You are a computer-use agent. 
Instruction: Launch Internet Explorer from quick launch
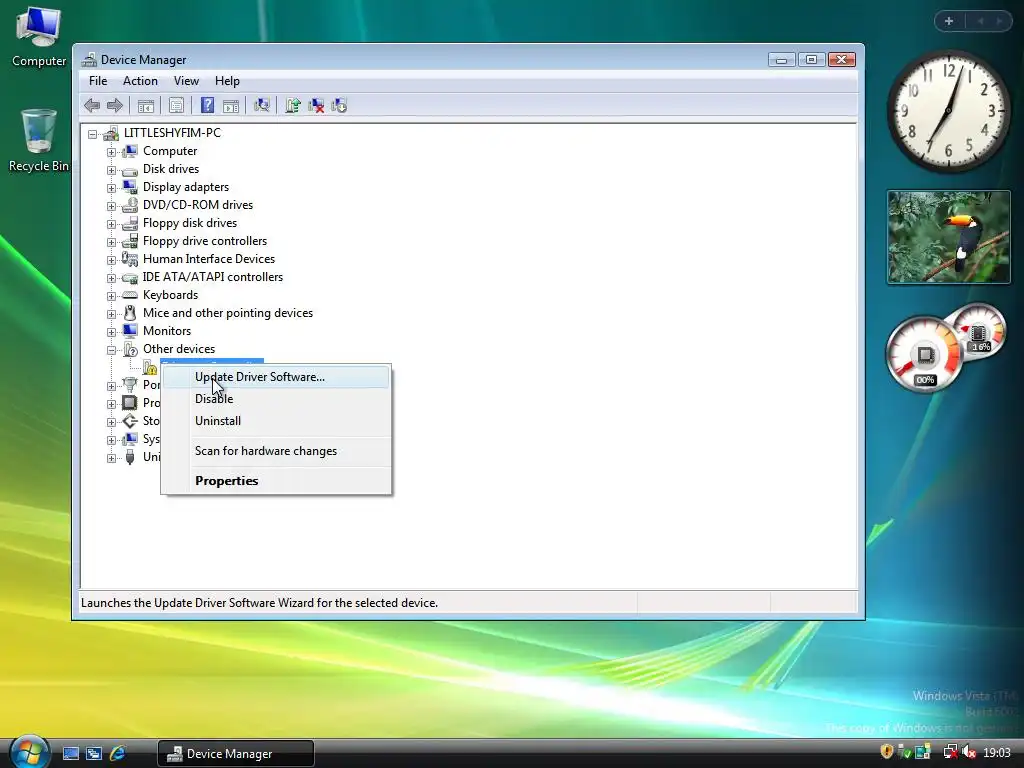click(118, 753)
